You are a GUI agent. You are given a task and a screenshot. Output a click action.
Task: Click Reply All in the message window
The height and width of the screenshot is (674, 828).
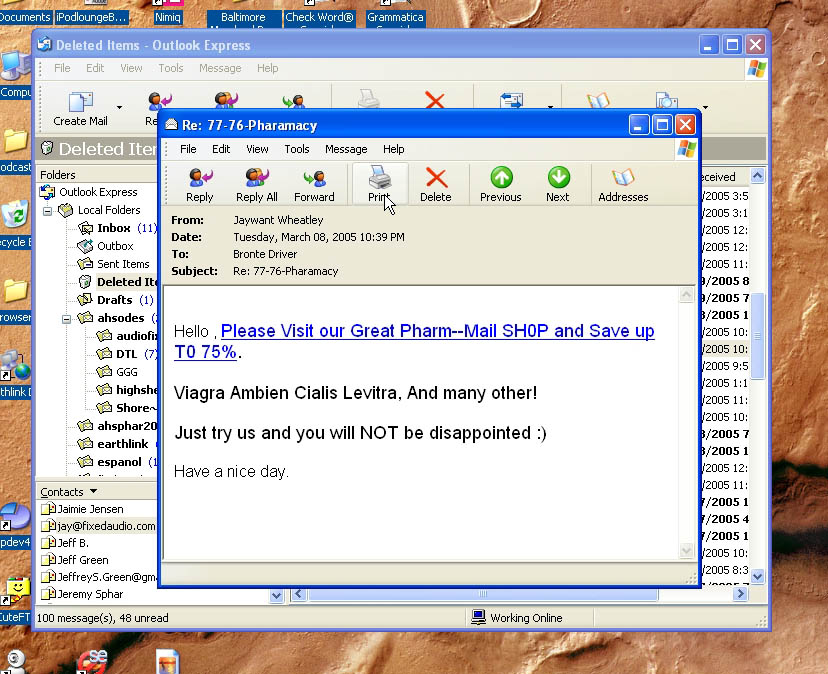click(x=257, y=184)
